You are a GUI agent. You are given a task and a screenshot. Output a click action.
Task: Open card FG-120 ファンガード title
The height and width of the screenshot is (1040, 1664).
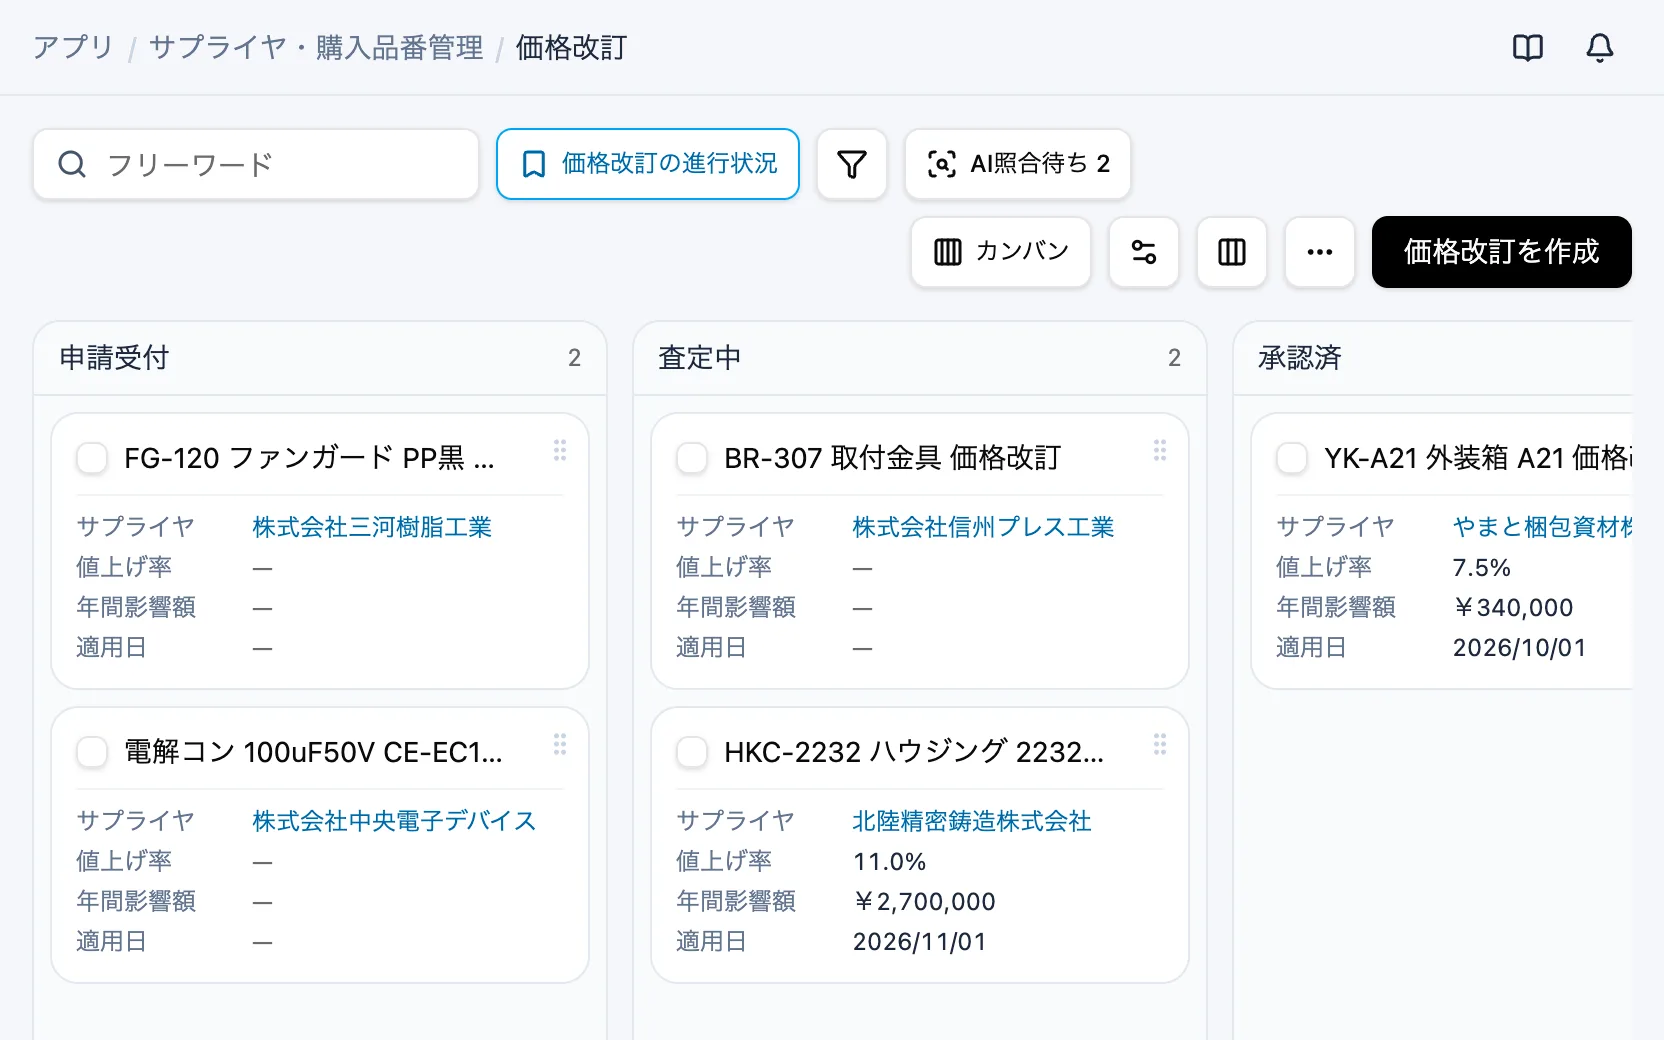[309, 458]
